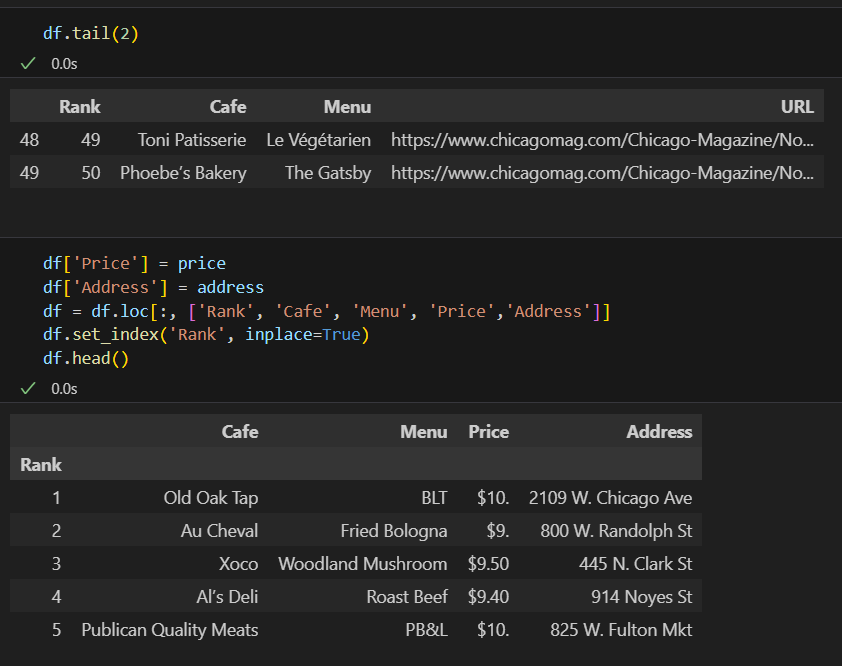Click the Xoco cafe cell

click(x=238, y=564)
